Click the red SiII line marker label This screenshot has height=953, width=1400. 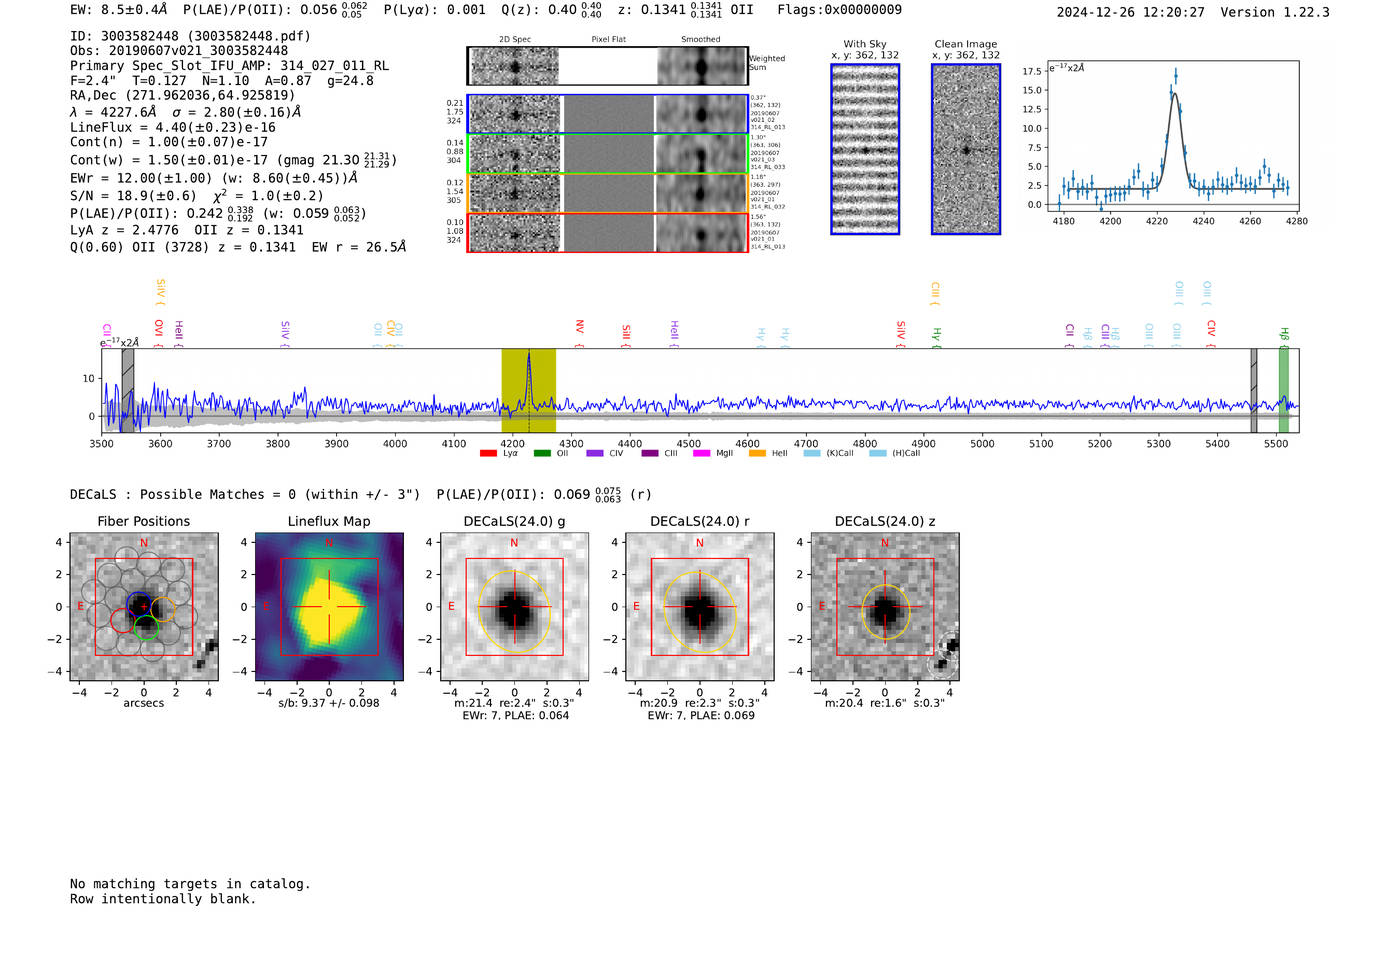(x=626, y=332)
